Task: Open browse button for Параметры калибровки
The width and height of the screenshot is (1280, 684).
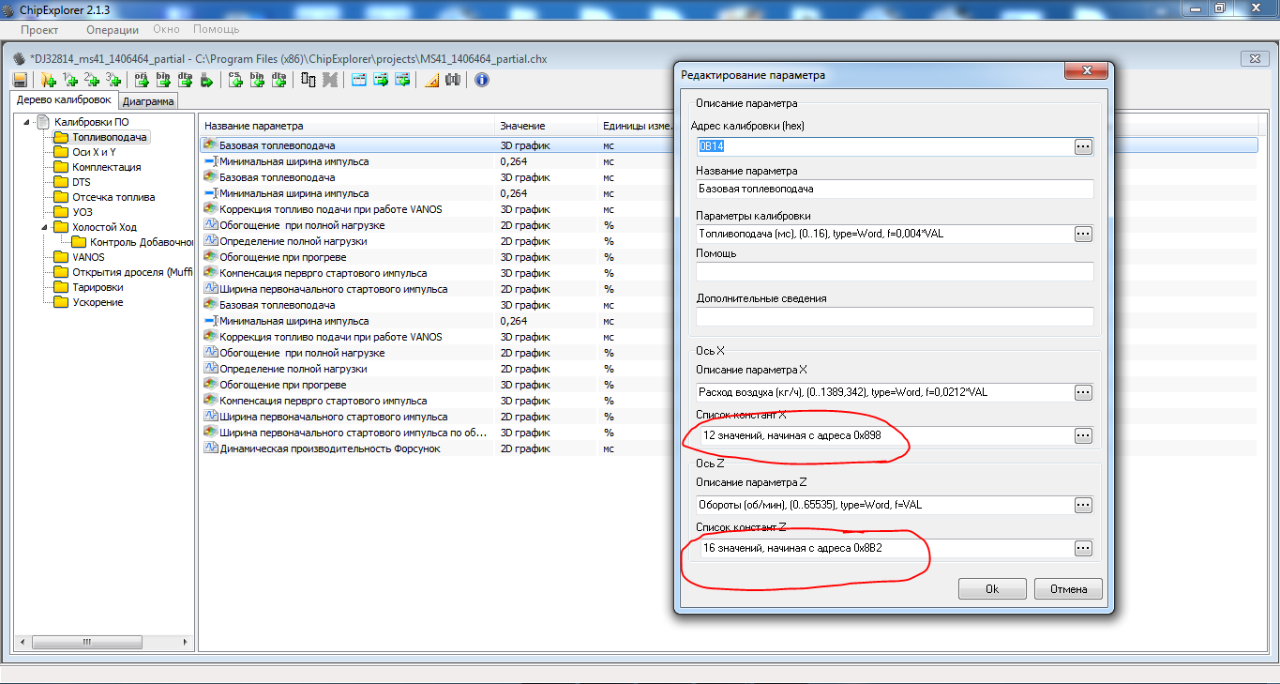Action: click(1082, 234)
